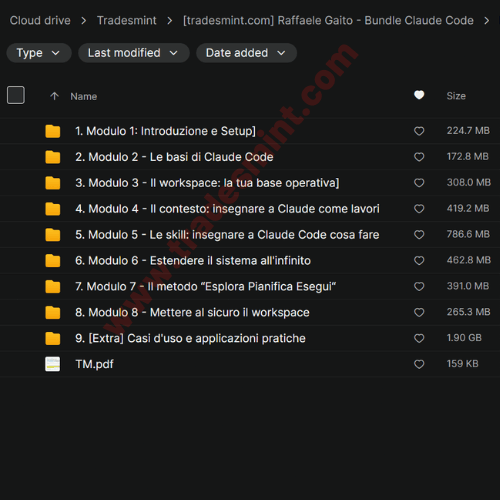This screenshot has width=500, height=500.
Task: Sort files by the Size column
Action: (456, 96)
